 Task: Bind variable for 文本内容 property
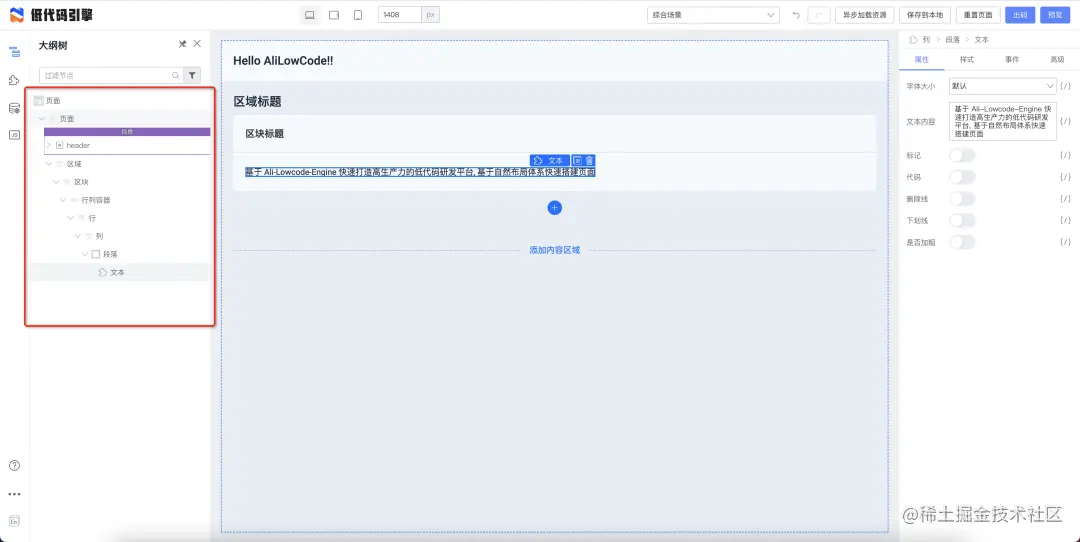click(x=1066, y=121)
